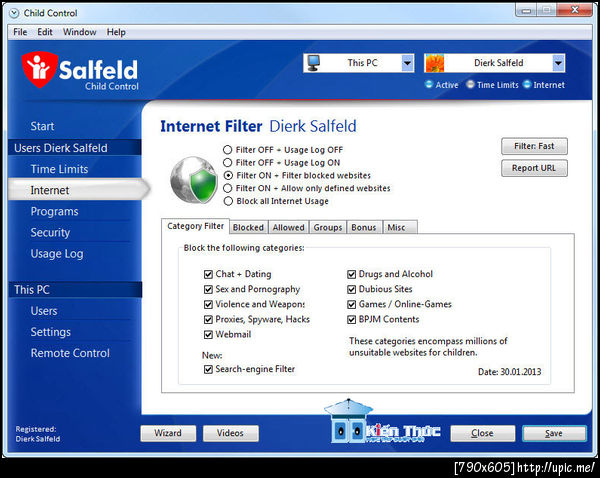Open the File menu

(20, 32)
